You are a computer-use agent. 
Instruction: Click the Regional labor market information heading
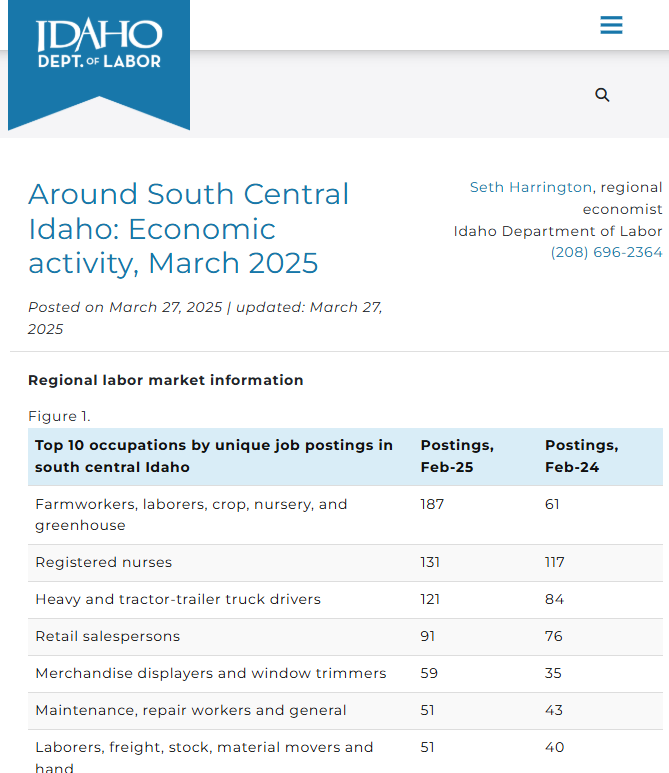(166, 380)
